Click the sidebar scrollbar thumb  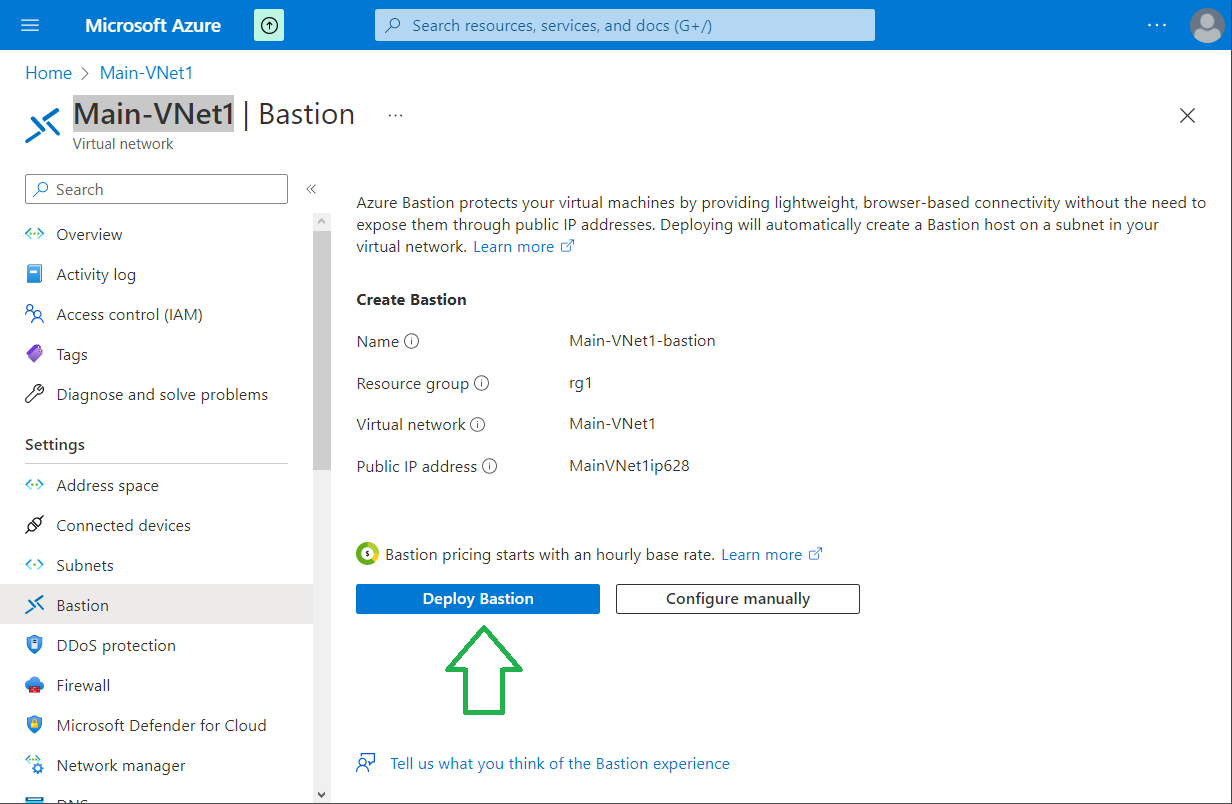(x=321, y=350)
